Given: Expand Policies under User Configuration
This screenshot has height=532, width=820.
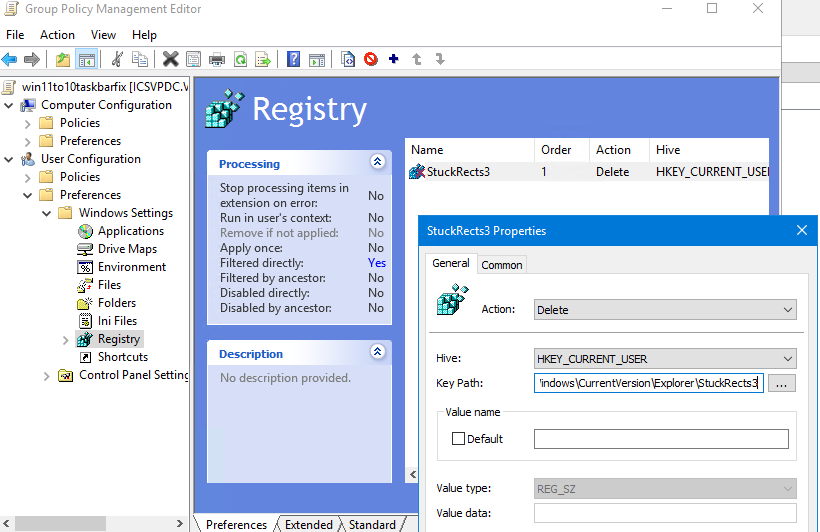Looking at the screenshot, I should (x=28, y=178).
